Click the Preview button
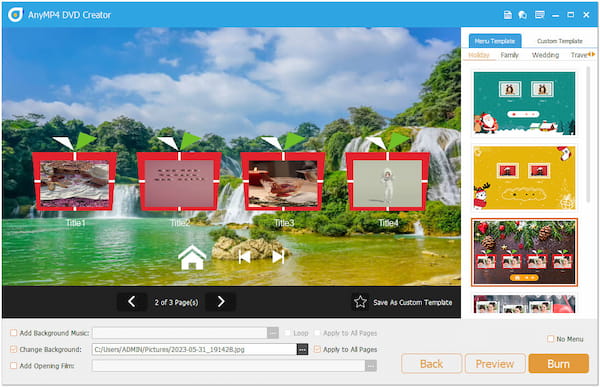The image size is (600, 387). pos(495,364)
